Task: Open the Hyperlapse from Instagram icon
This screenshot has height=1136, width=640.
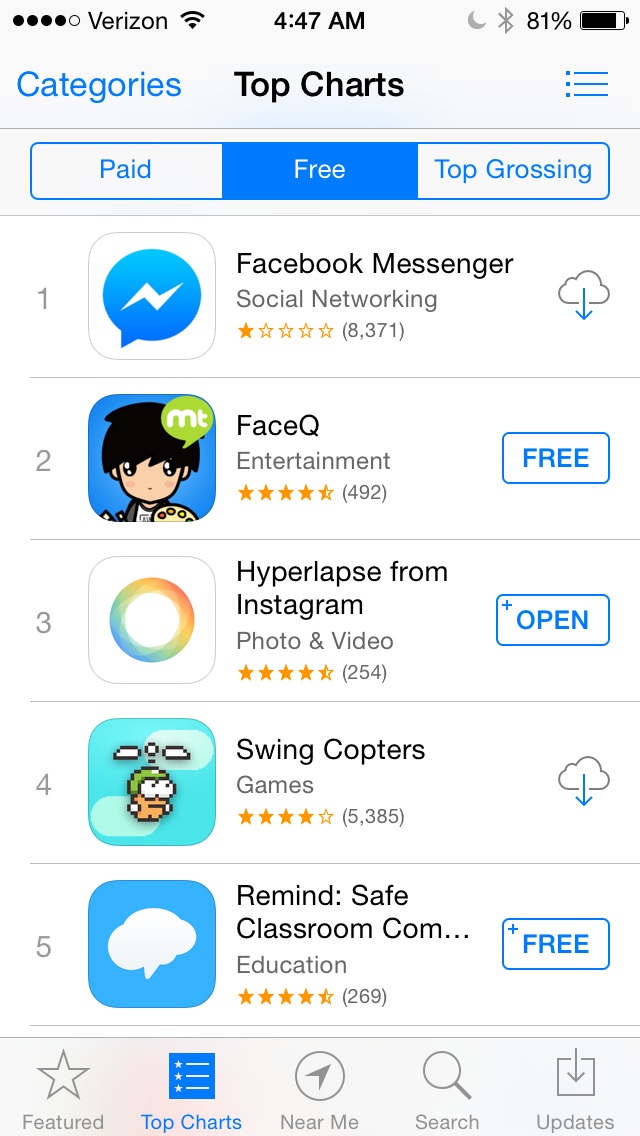Action: [x=152, y=620]
